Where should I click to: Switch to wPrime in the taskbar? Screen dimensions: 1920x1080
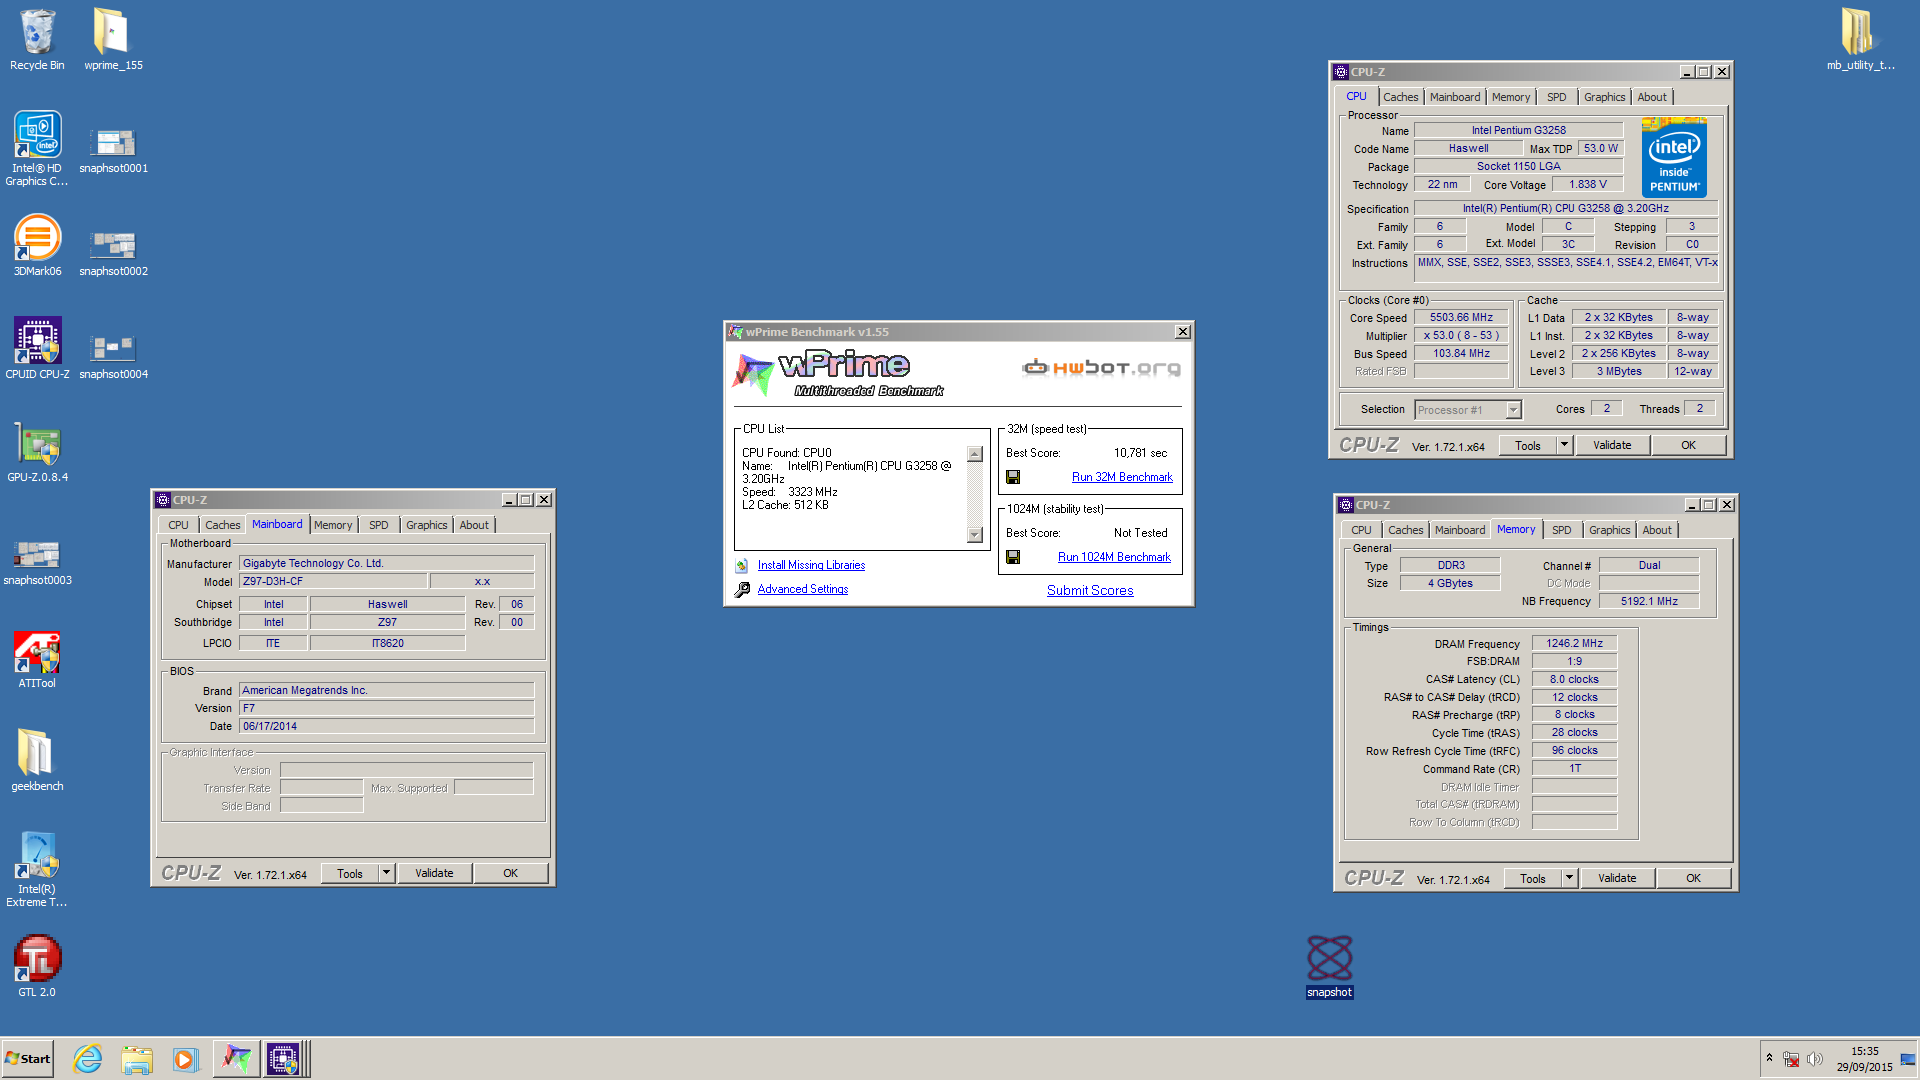[236, 1059]
